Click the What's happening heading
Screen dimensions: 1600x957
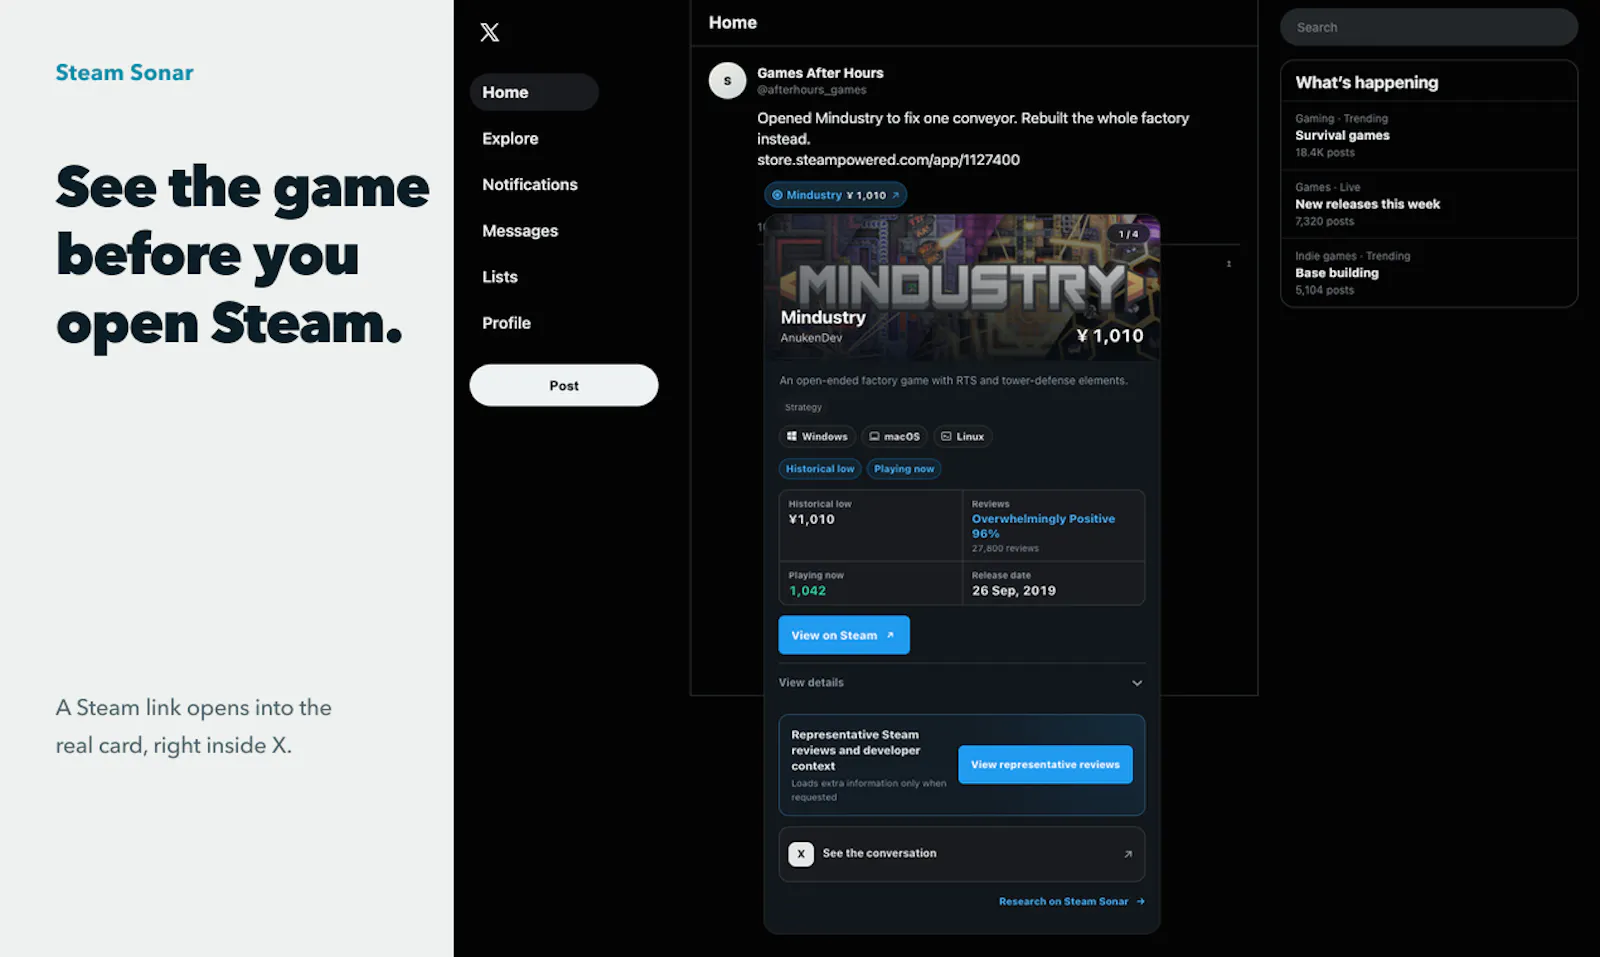click(x=1367, y=83)
